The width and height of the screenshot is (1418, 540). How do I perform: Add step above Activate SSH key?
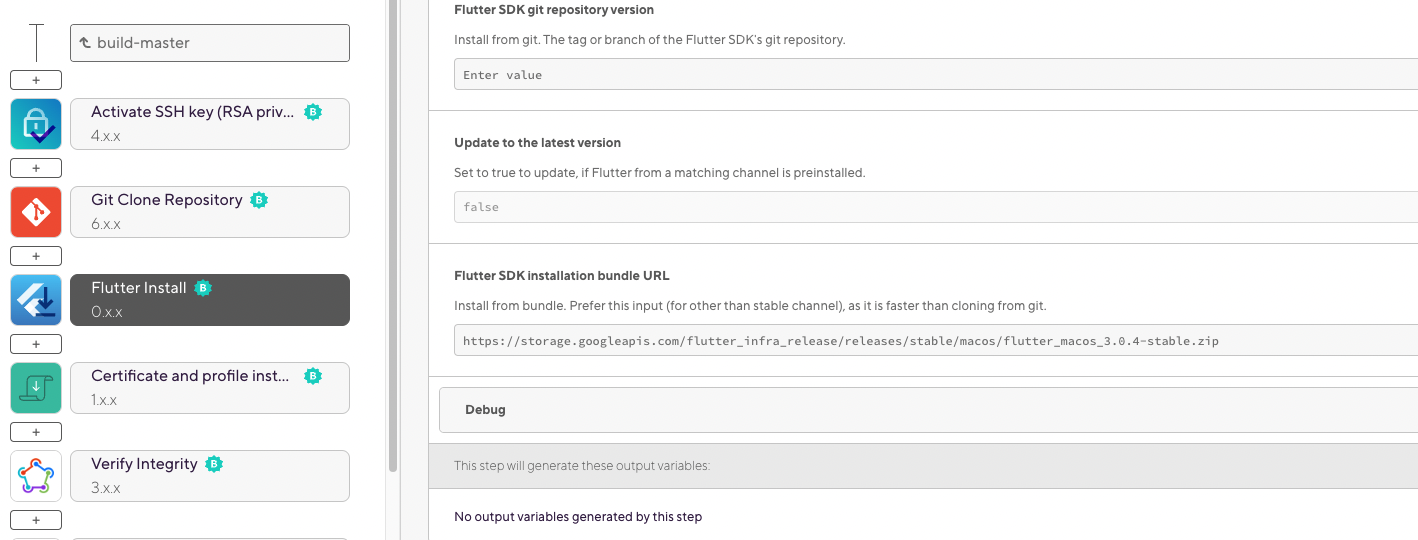click(36, 80)
